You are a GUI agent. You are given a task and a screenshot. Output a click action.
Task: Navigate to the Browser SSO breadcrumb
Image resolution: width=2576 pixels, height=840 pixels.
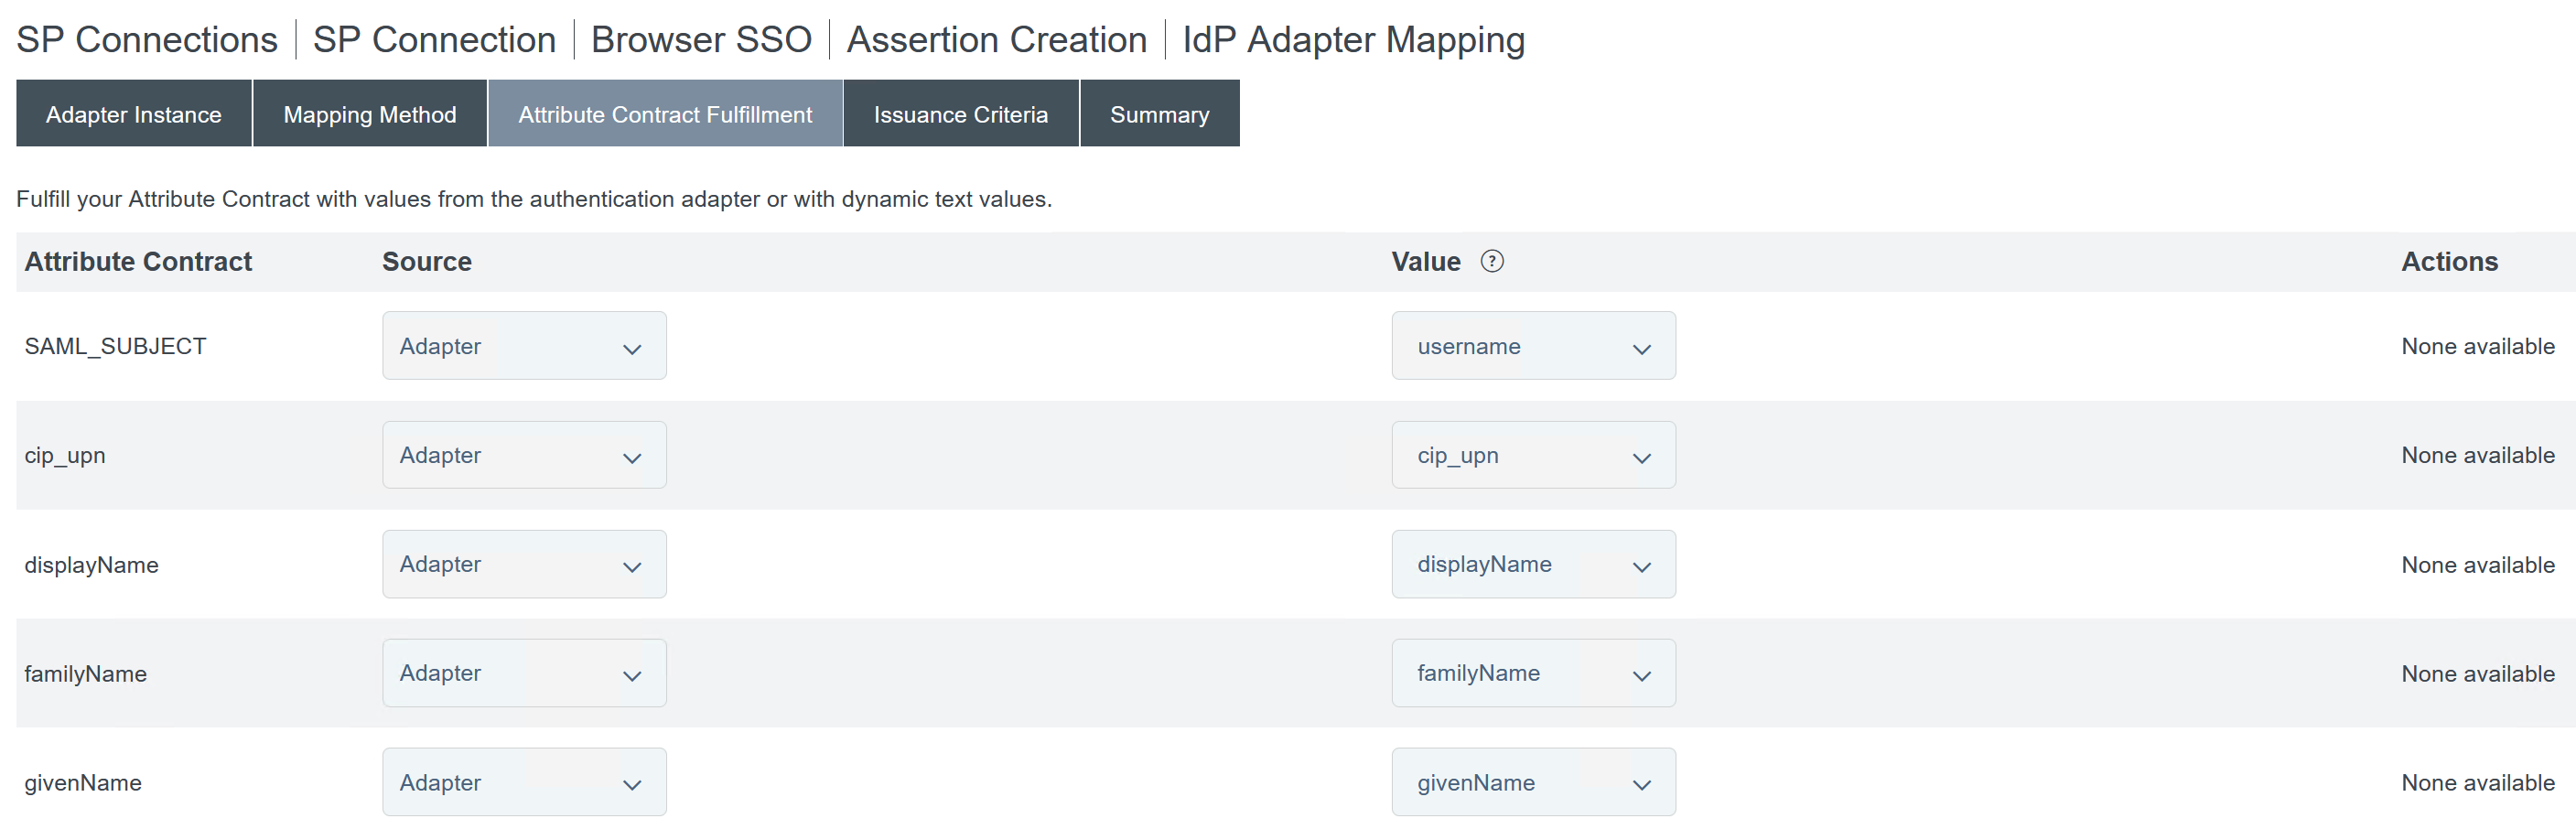tap(700, 40)
